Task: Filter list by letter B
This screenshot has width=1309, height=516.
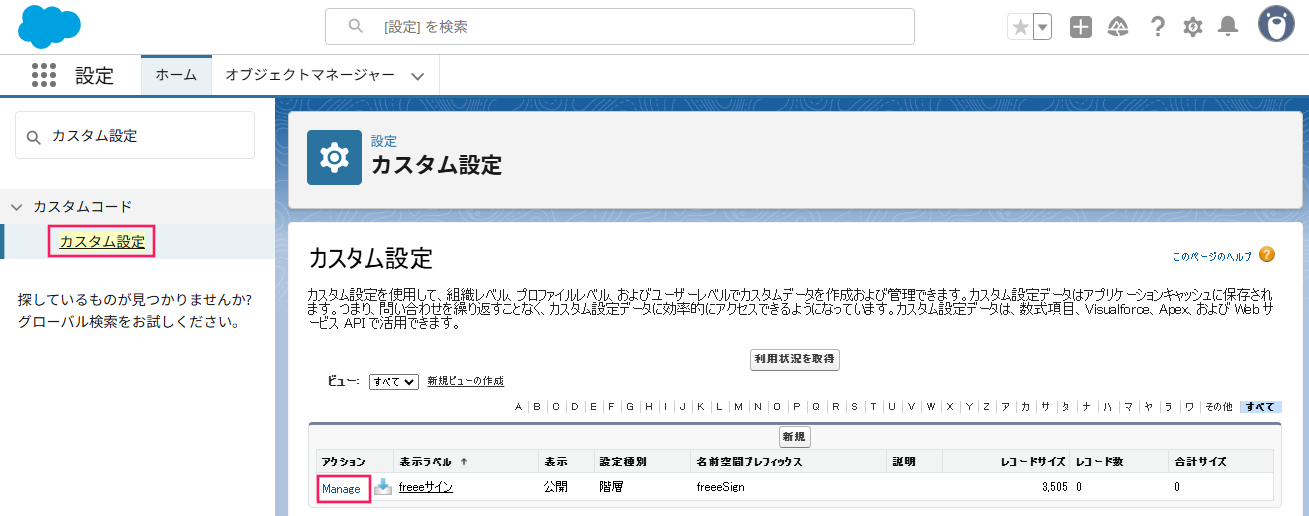Action: coord(537,407)
